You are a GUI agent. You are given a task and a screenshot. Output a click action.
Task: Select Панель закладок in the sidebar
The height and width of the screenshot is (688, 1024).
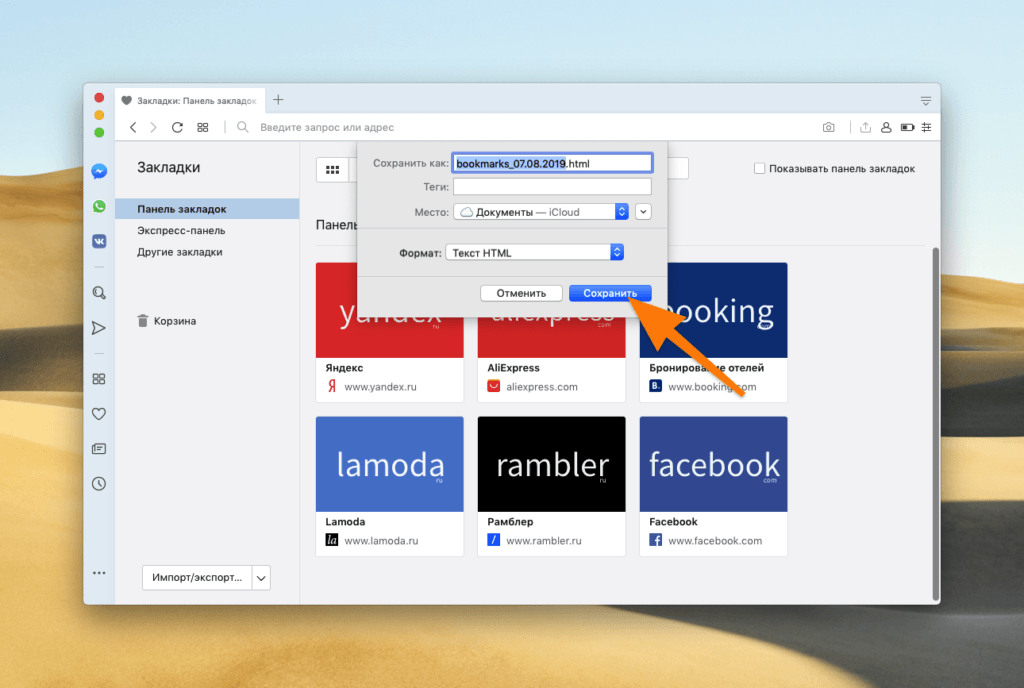coord(207,209)
